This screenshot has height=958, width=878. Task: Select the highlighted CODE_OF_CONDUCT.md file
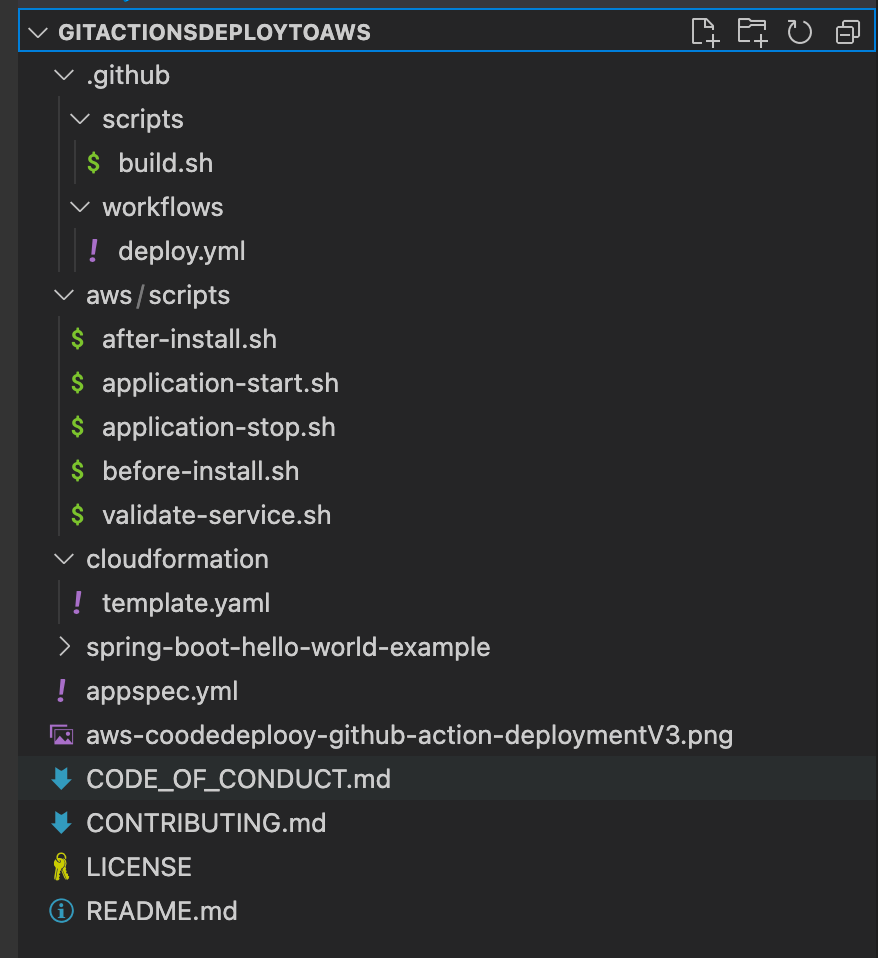click(x=238, y=778)
